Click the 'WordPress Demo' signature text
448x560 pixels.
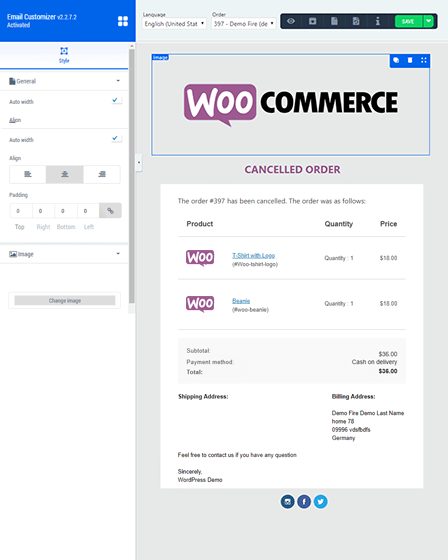[200, 480]
